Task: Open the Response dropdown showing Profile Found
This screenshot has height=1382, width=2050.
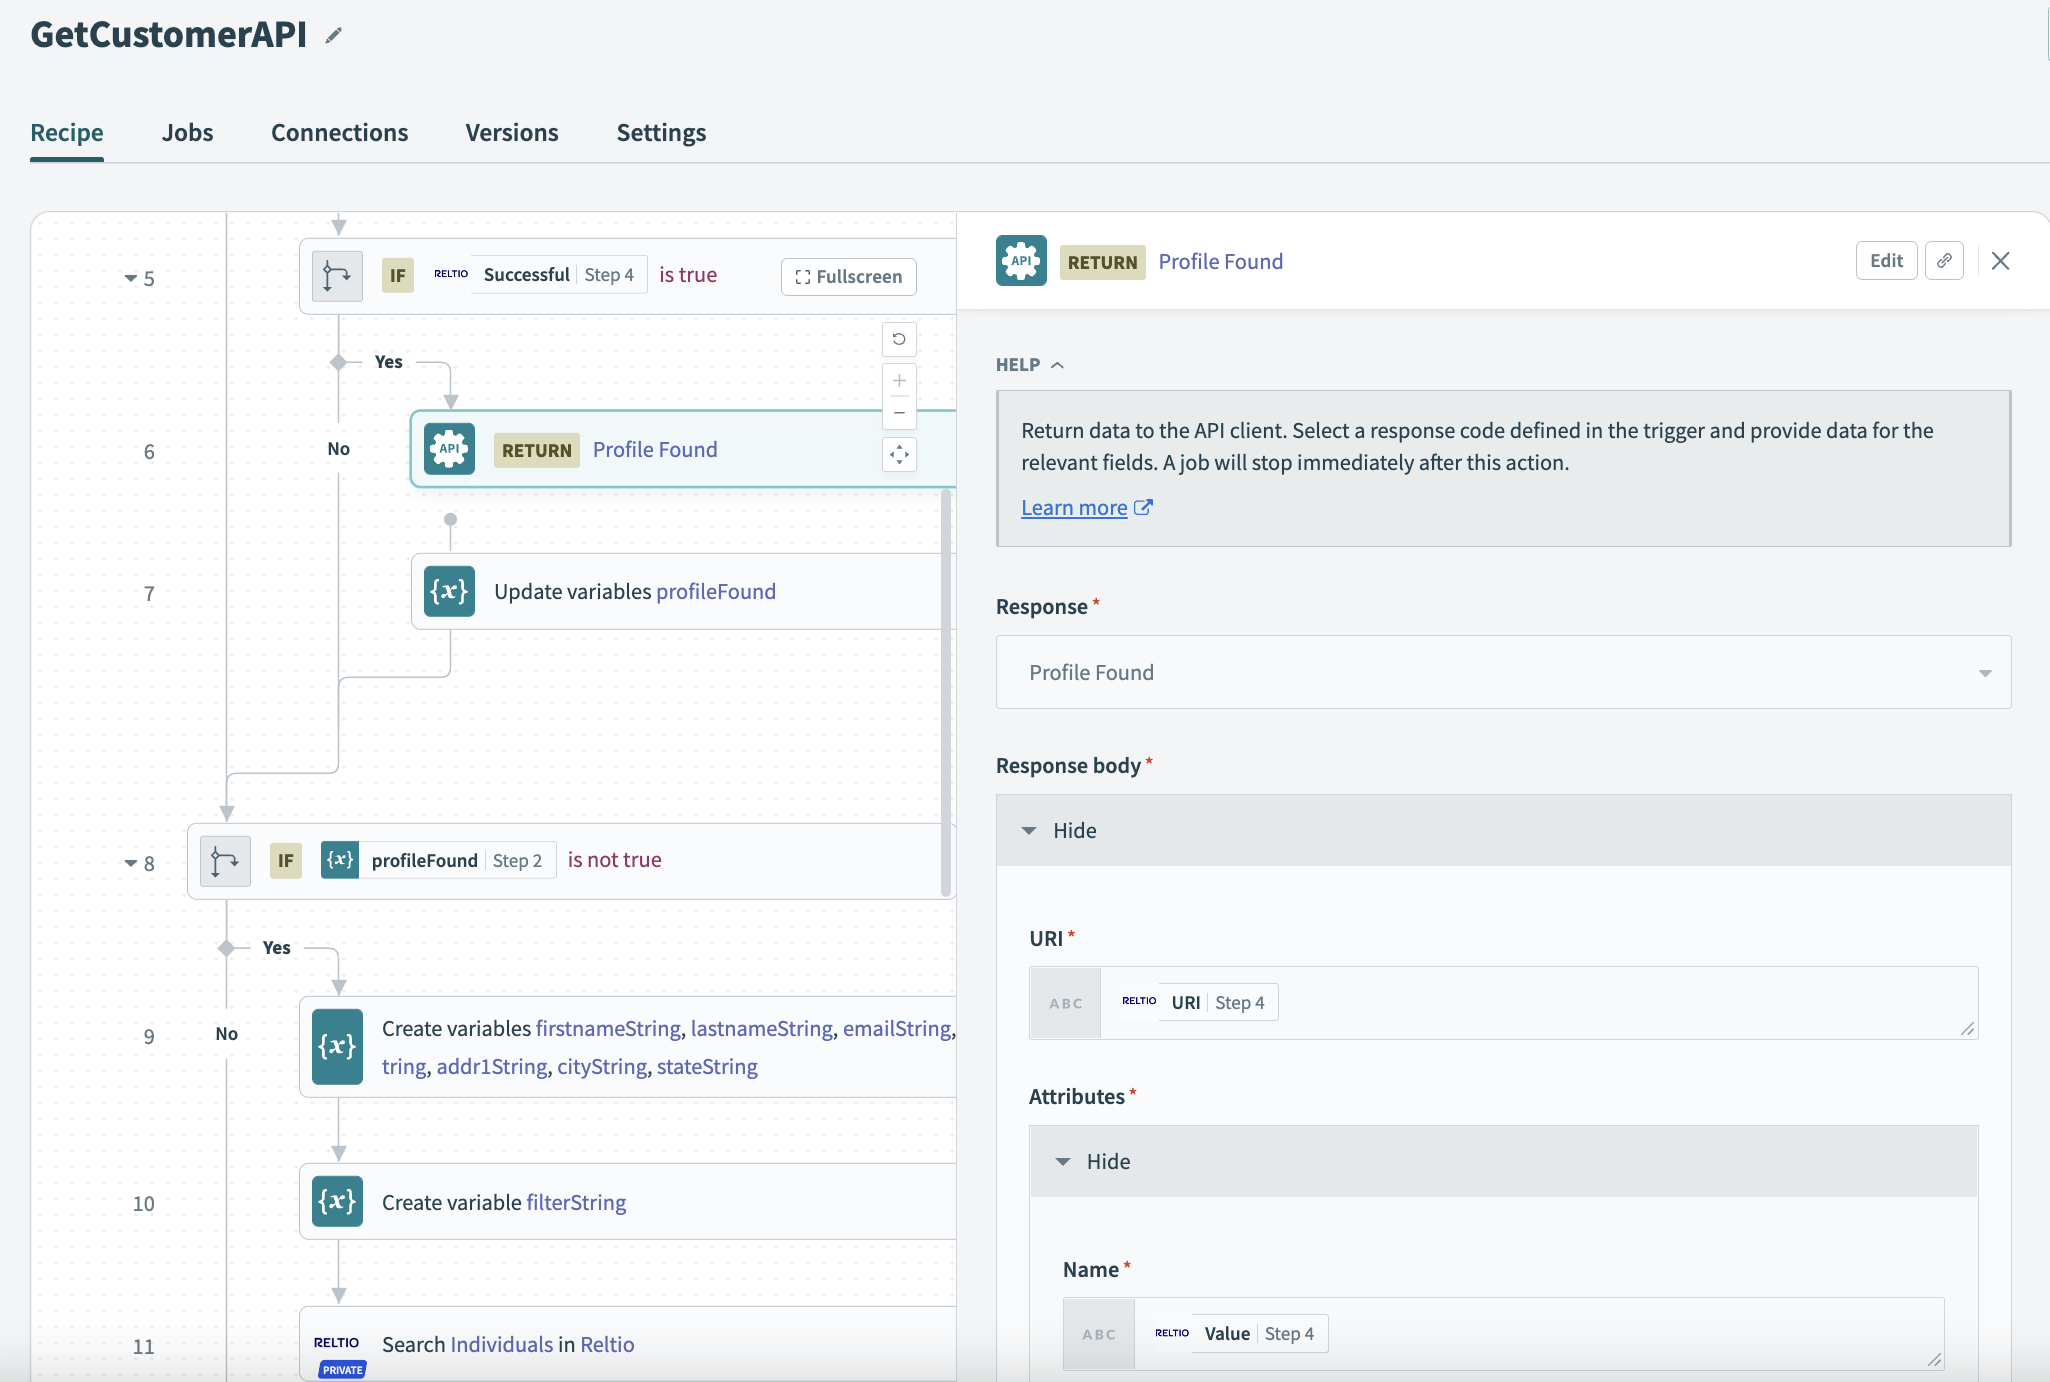Action: coord(1503,673)
